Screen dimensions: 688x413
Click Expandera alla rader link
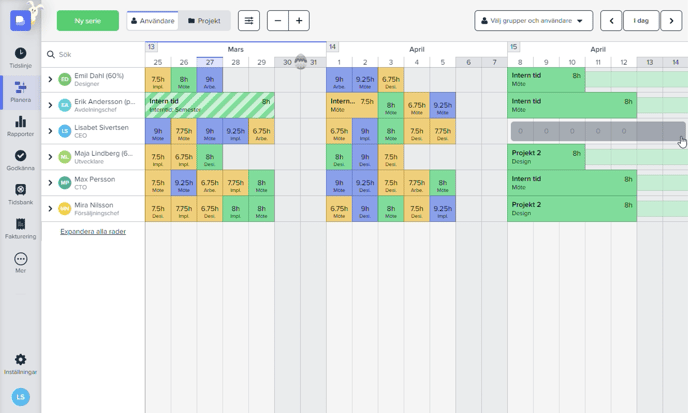(93, 231)
